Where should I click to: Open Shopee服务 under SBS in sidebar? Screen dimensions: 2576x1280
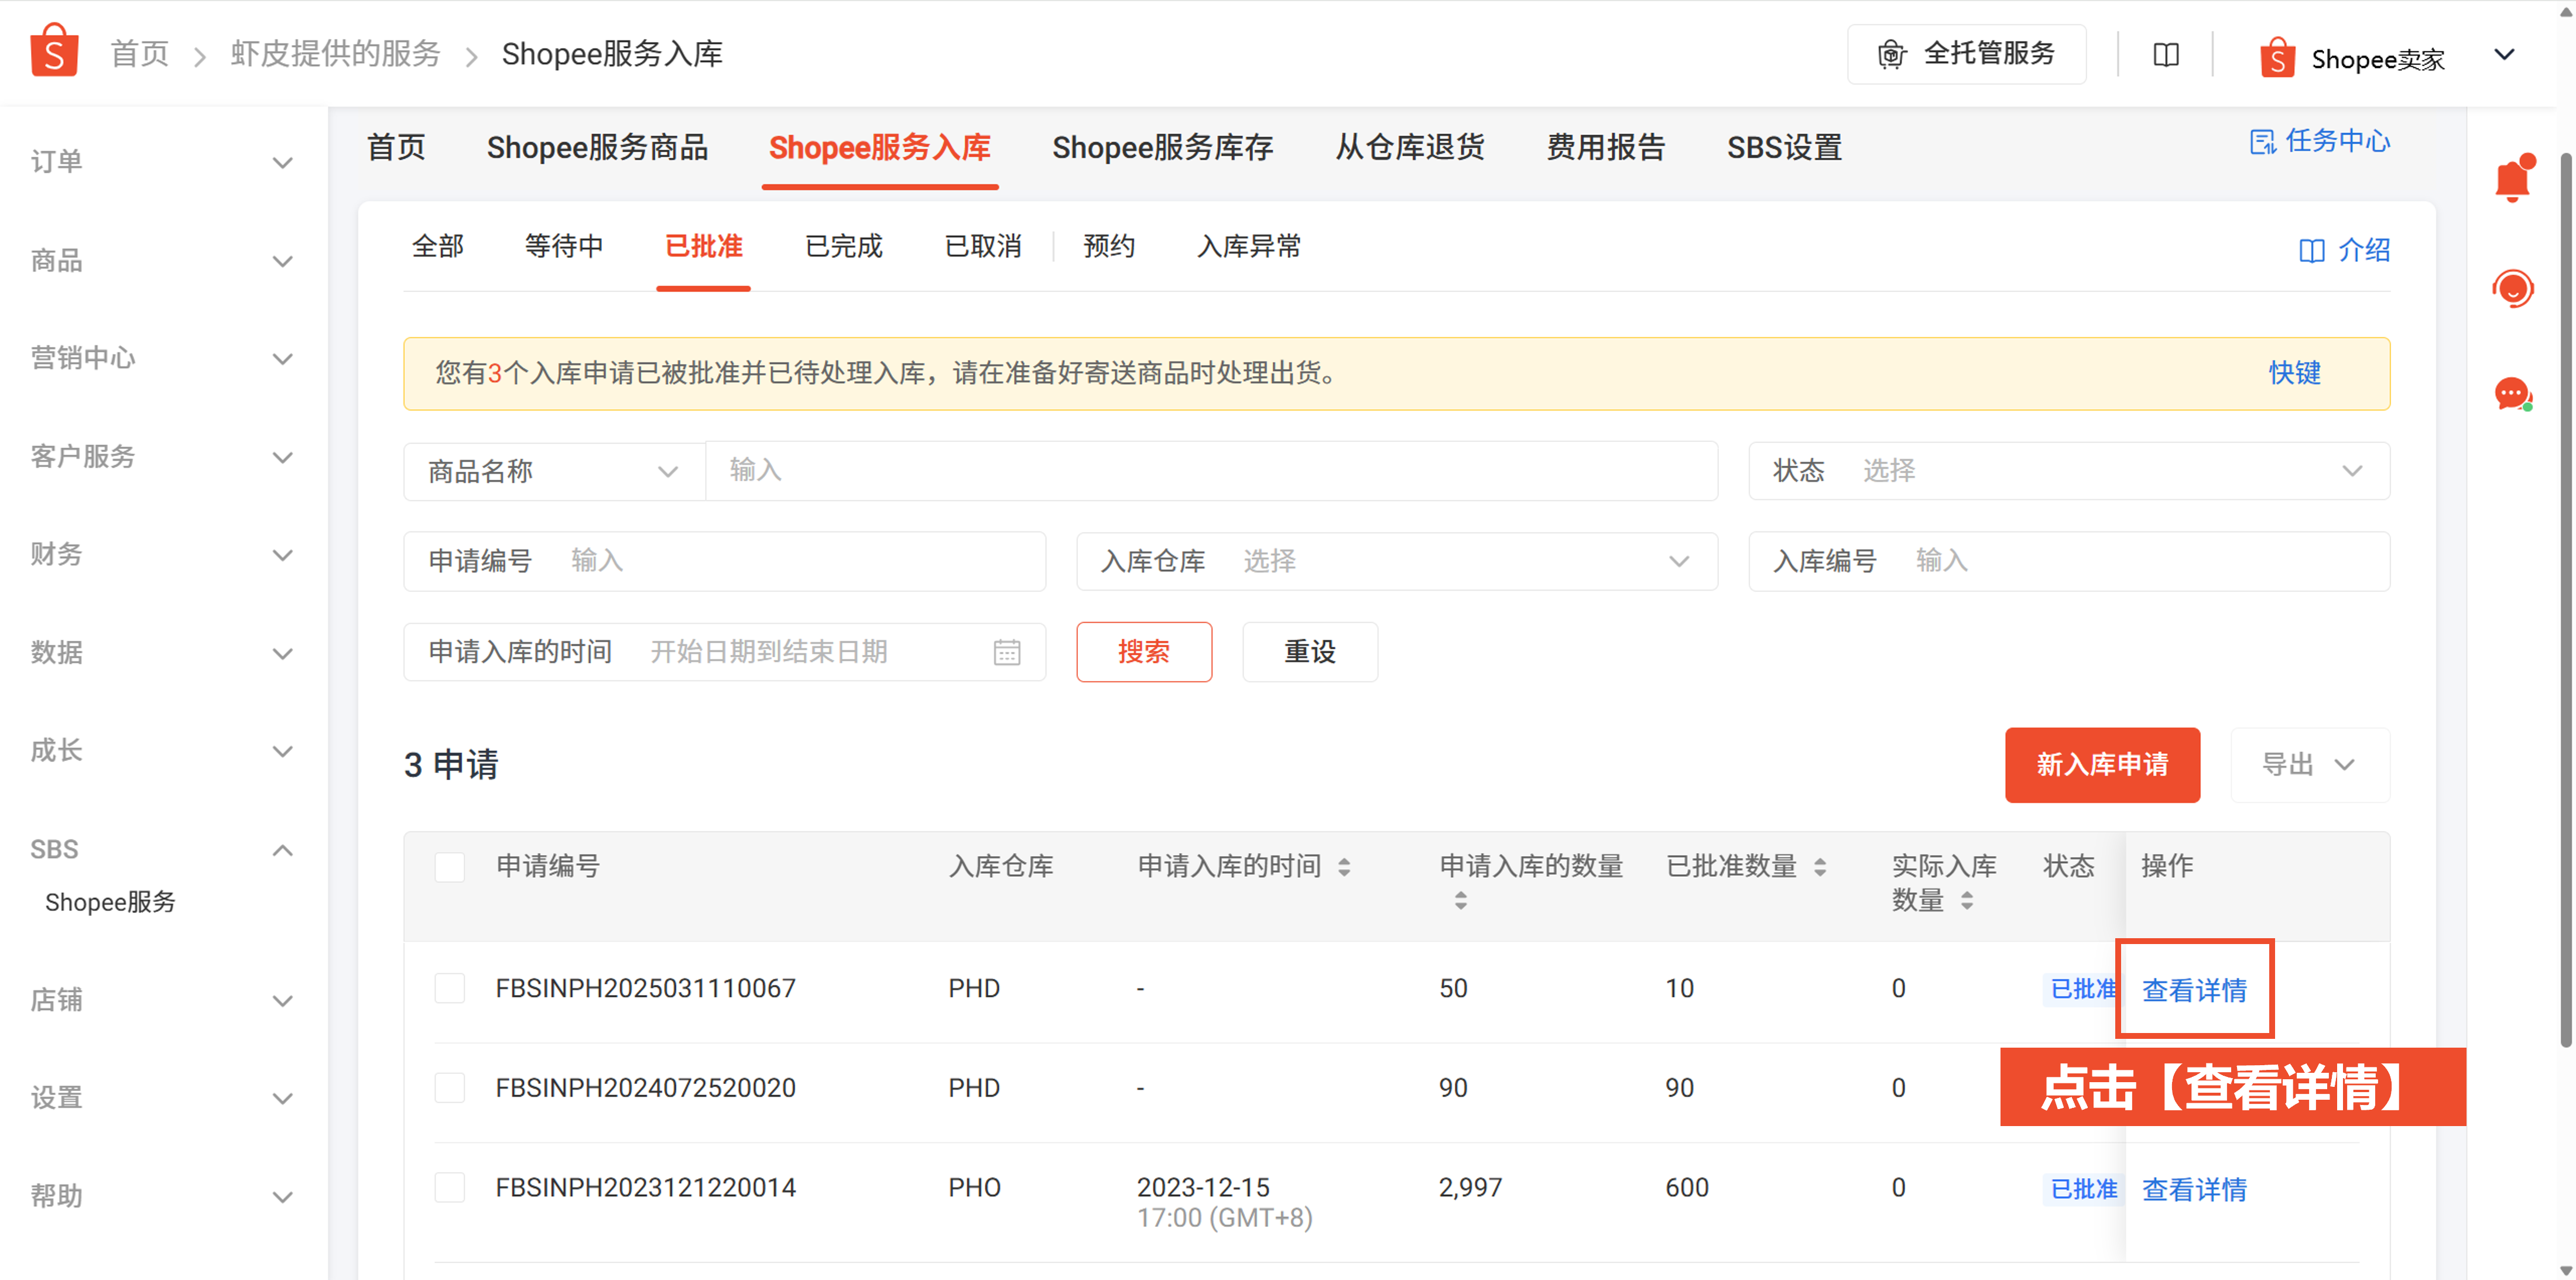tap(110, 902)
